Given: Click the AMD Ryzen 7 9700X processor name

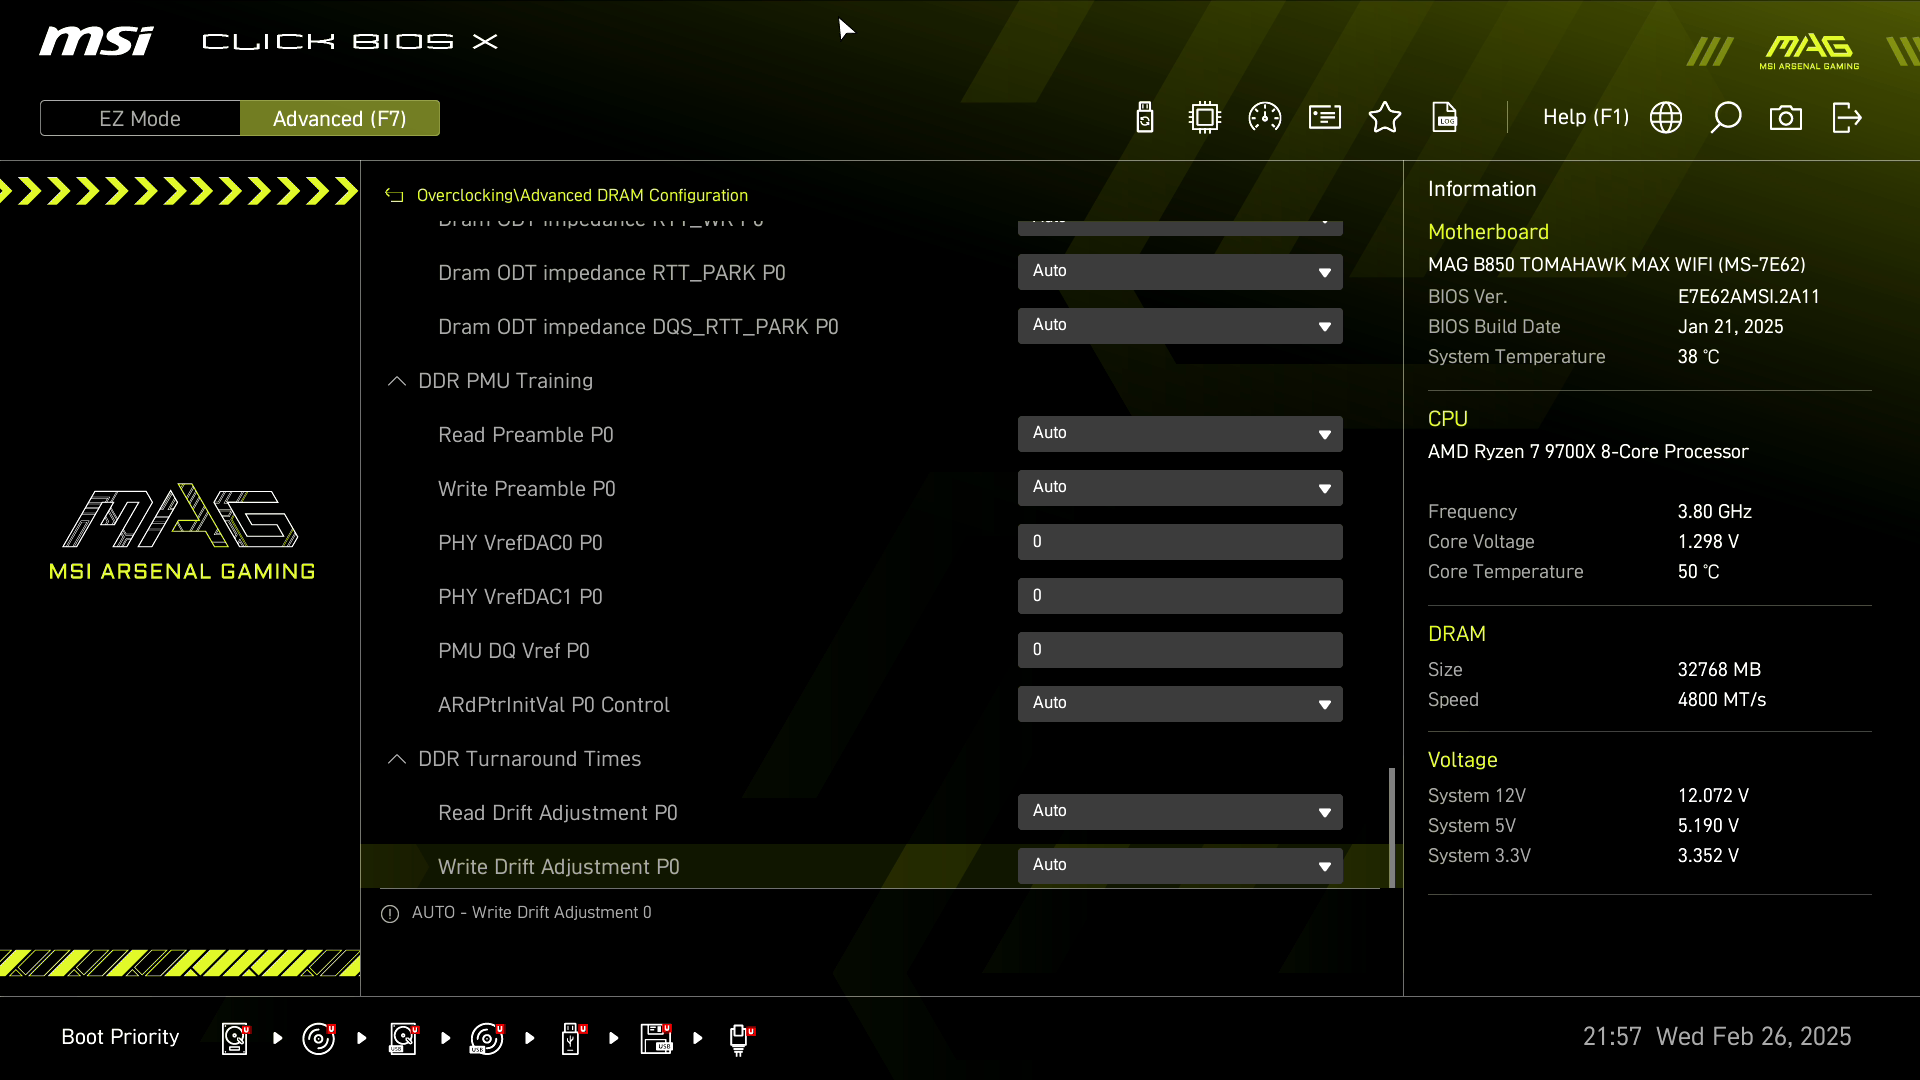Looking at the screenshot, I should click(x=1588, y=452).
